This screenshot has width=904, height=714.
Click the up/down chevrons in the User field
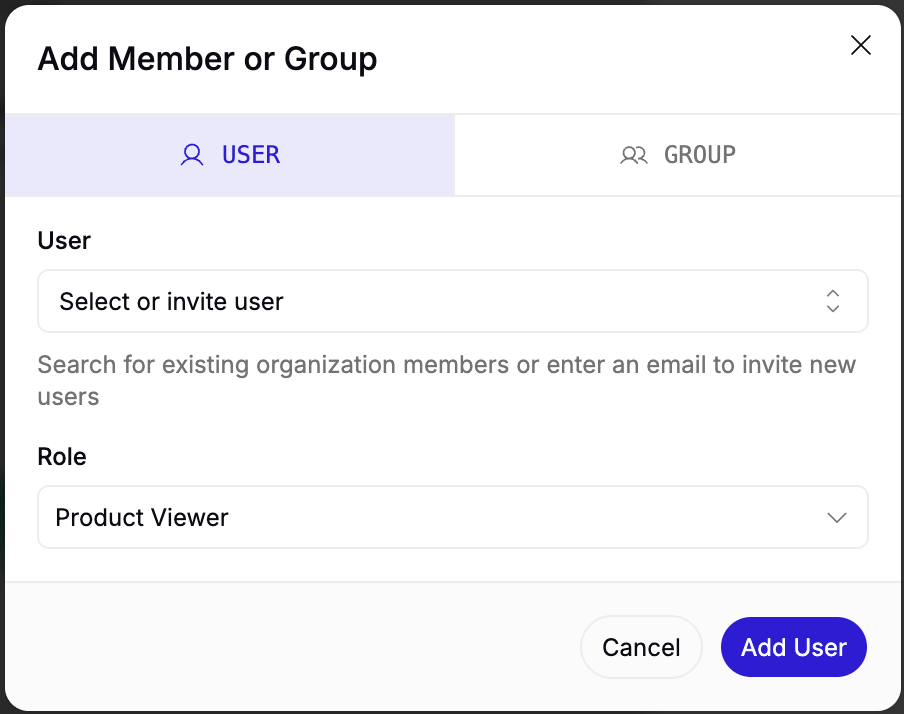(833, 301)
